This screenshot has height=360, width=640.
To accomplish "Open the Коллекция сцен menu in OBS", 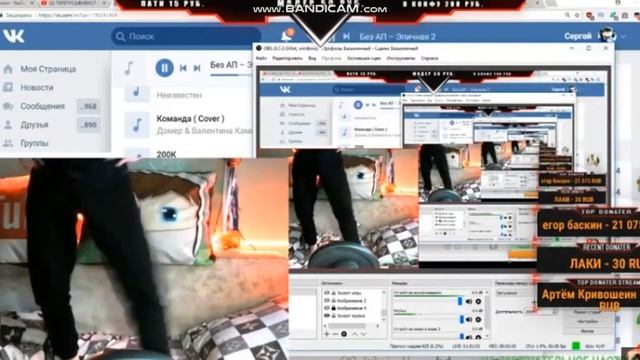I will pos(364,58).
